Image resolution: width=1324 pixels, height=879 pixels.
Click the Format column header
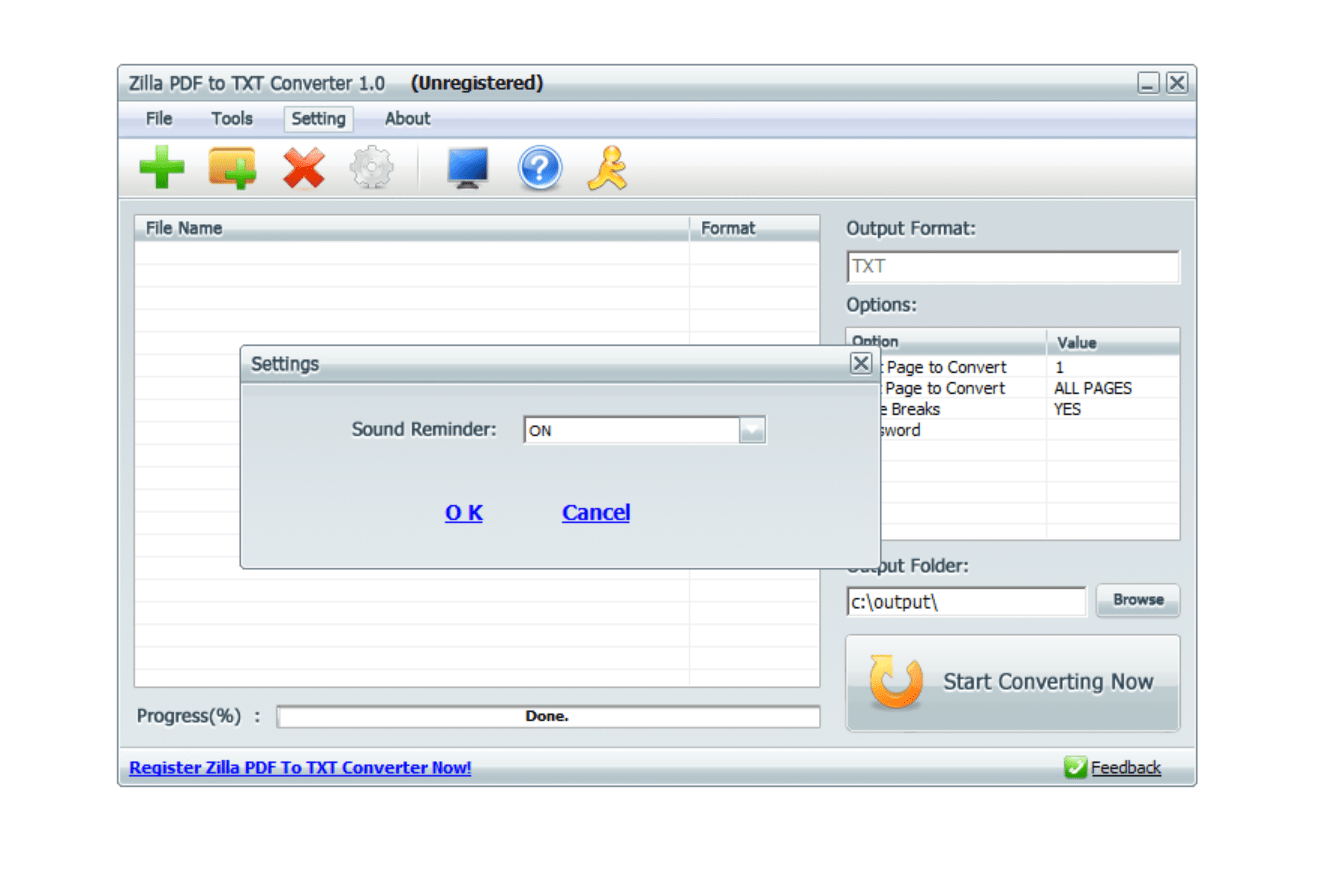click(x=754, y=228)
